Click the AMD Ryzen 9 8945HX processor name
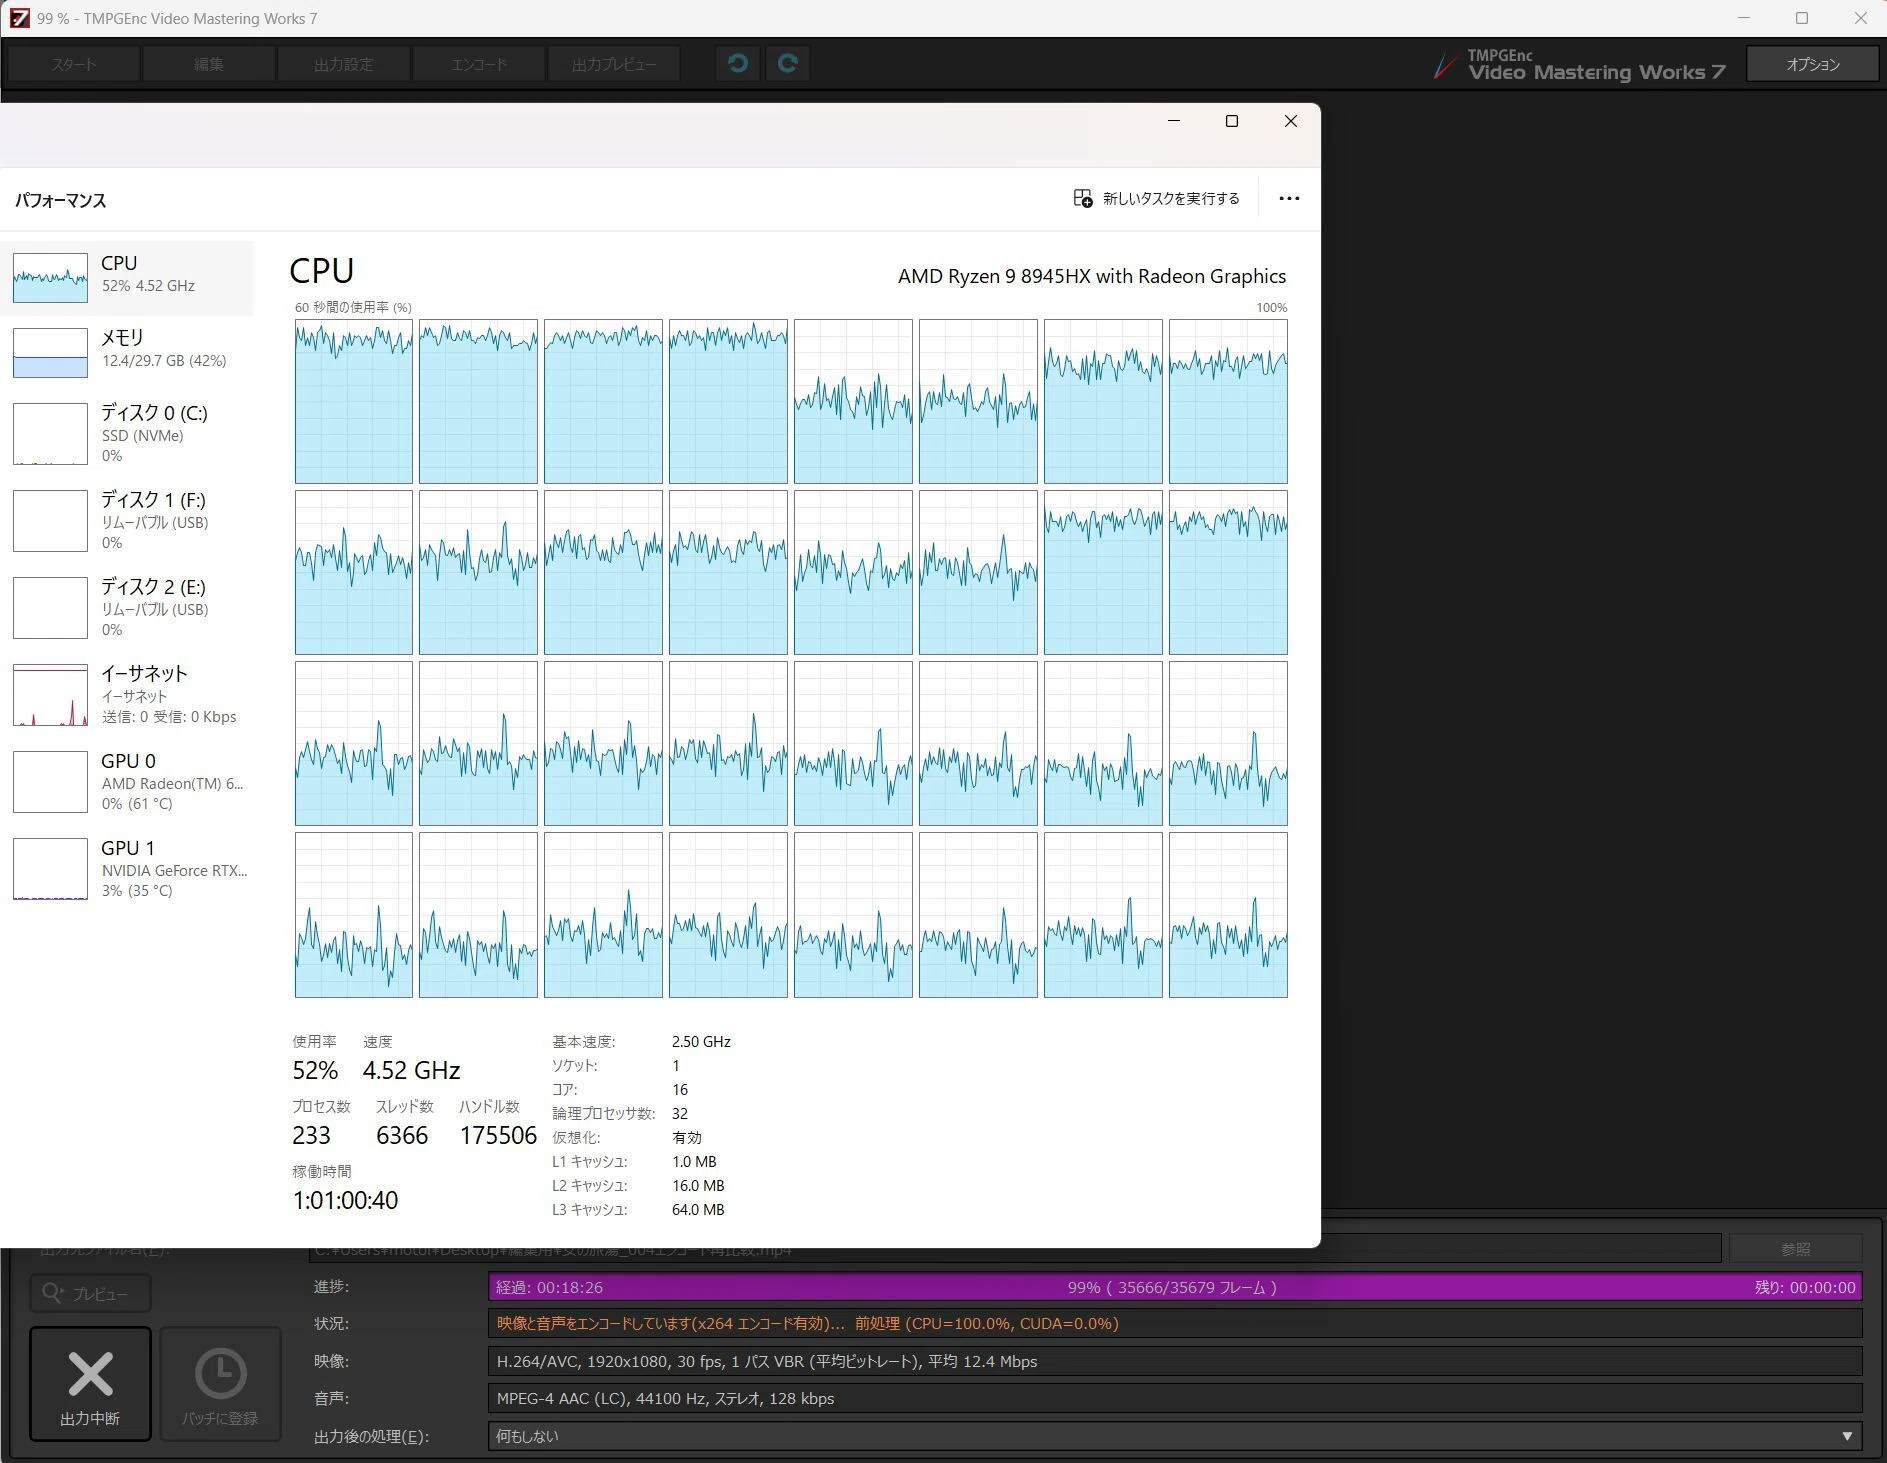Screen dimensions: 1887x1463 [x=1092, y=276]
